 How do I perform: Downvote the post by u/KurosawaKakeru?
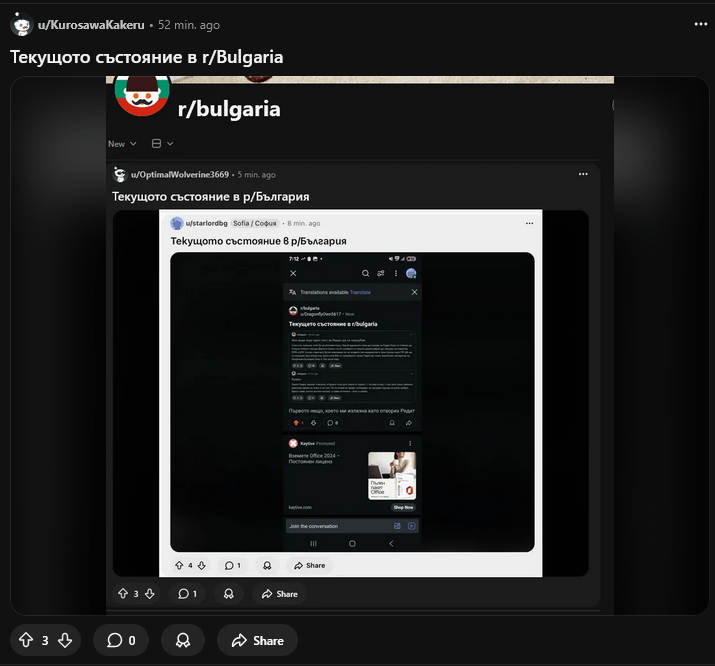(x=65, y=640)
